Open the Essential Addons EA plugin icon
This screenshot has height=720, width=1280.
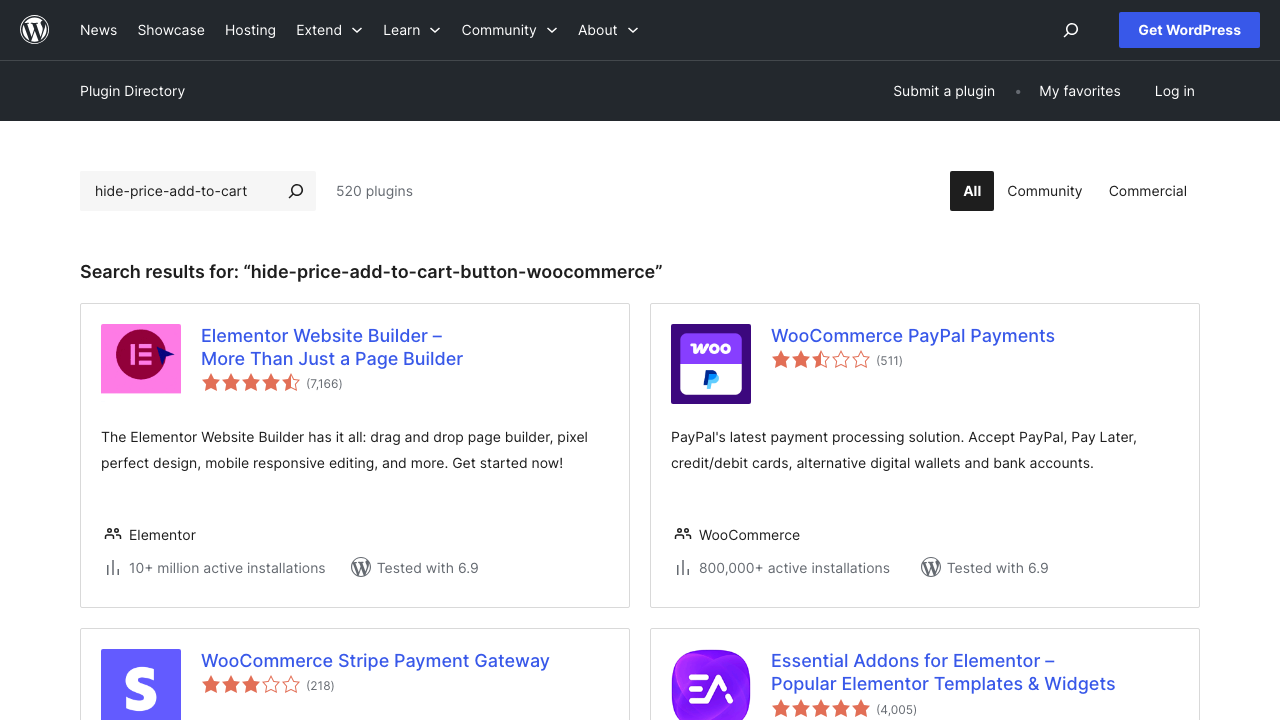click(710, 684)
